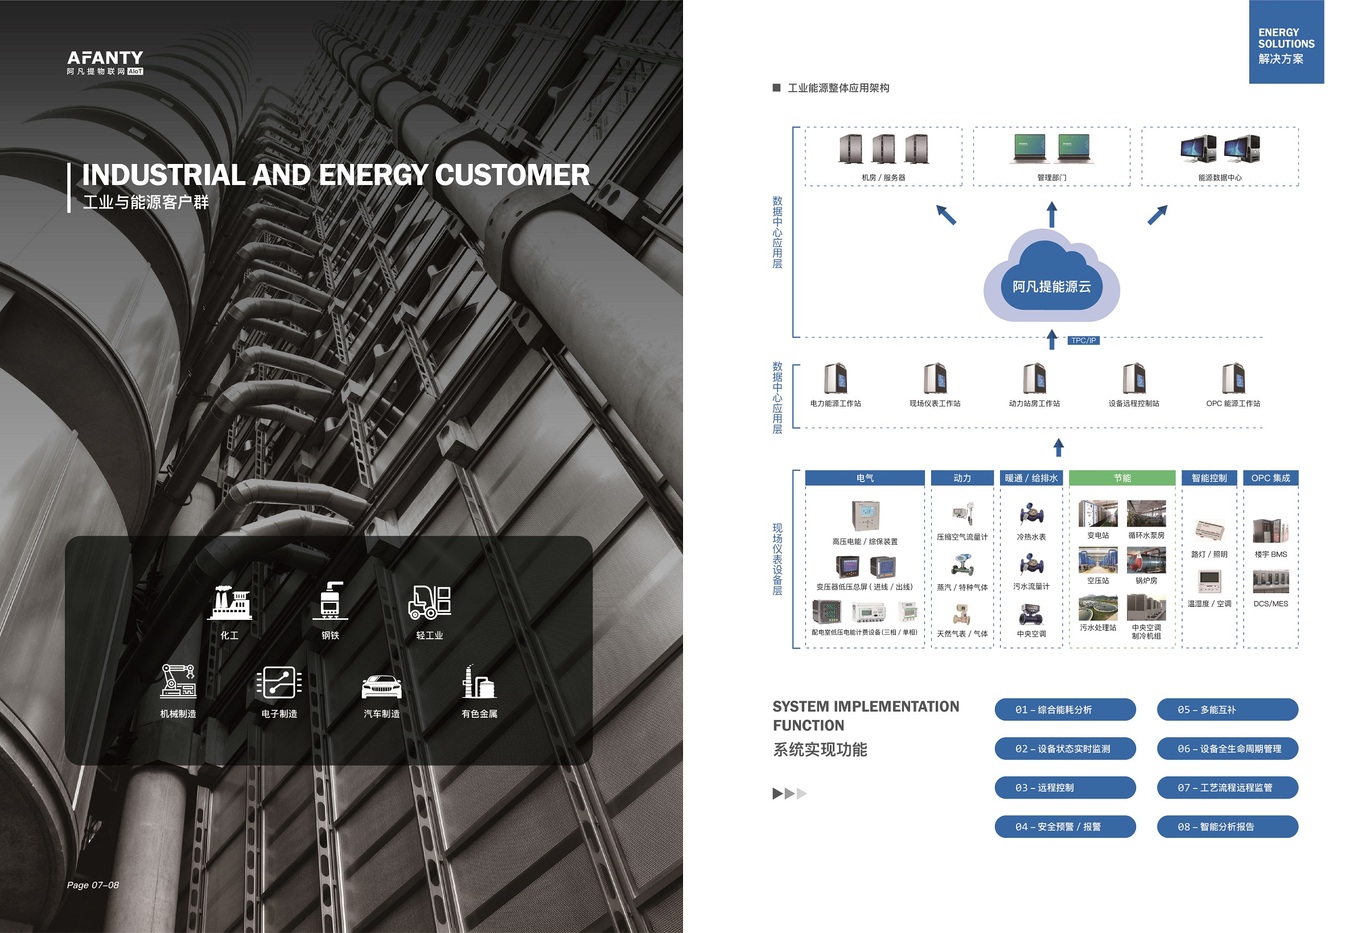Click the OPC 能源工作站 workstation icon
This screenshot has width=1366, height=933.
1233,379
